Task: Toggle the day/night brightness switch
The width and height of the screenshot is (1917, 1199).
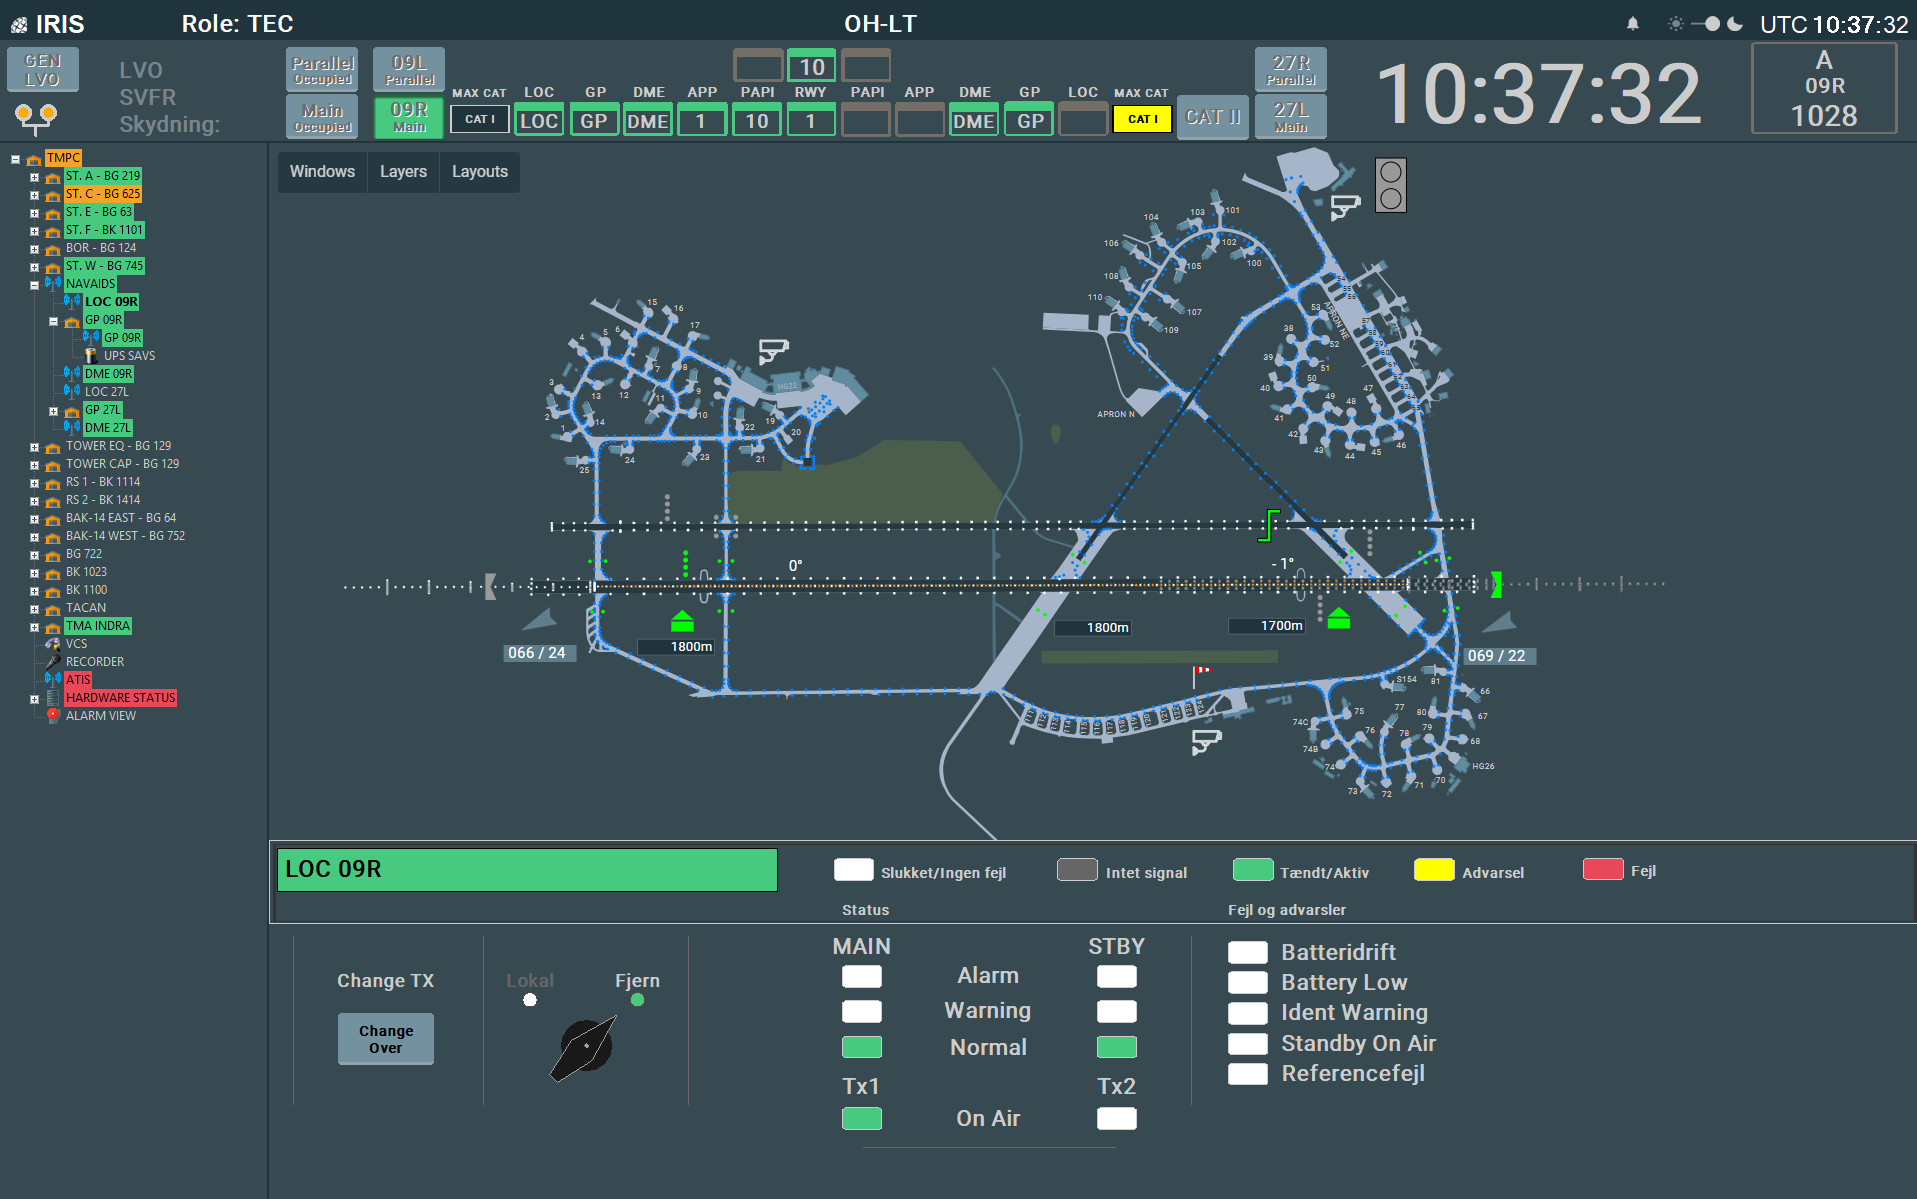Action: click(x=1711, y=24)
